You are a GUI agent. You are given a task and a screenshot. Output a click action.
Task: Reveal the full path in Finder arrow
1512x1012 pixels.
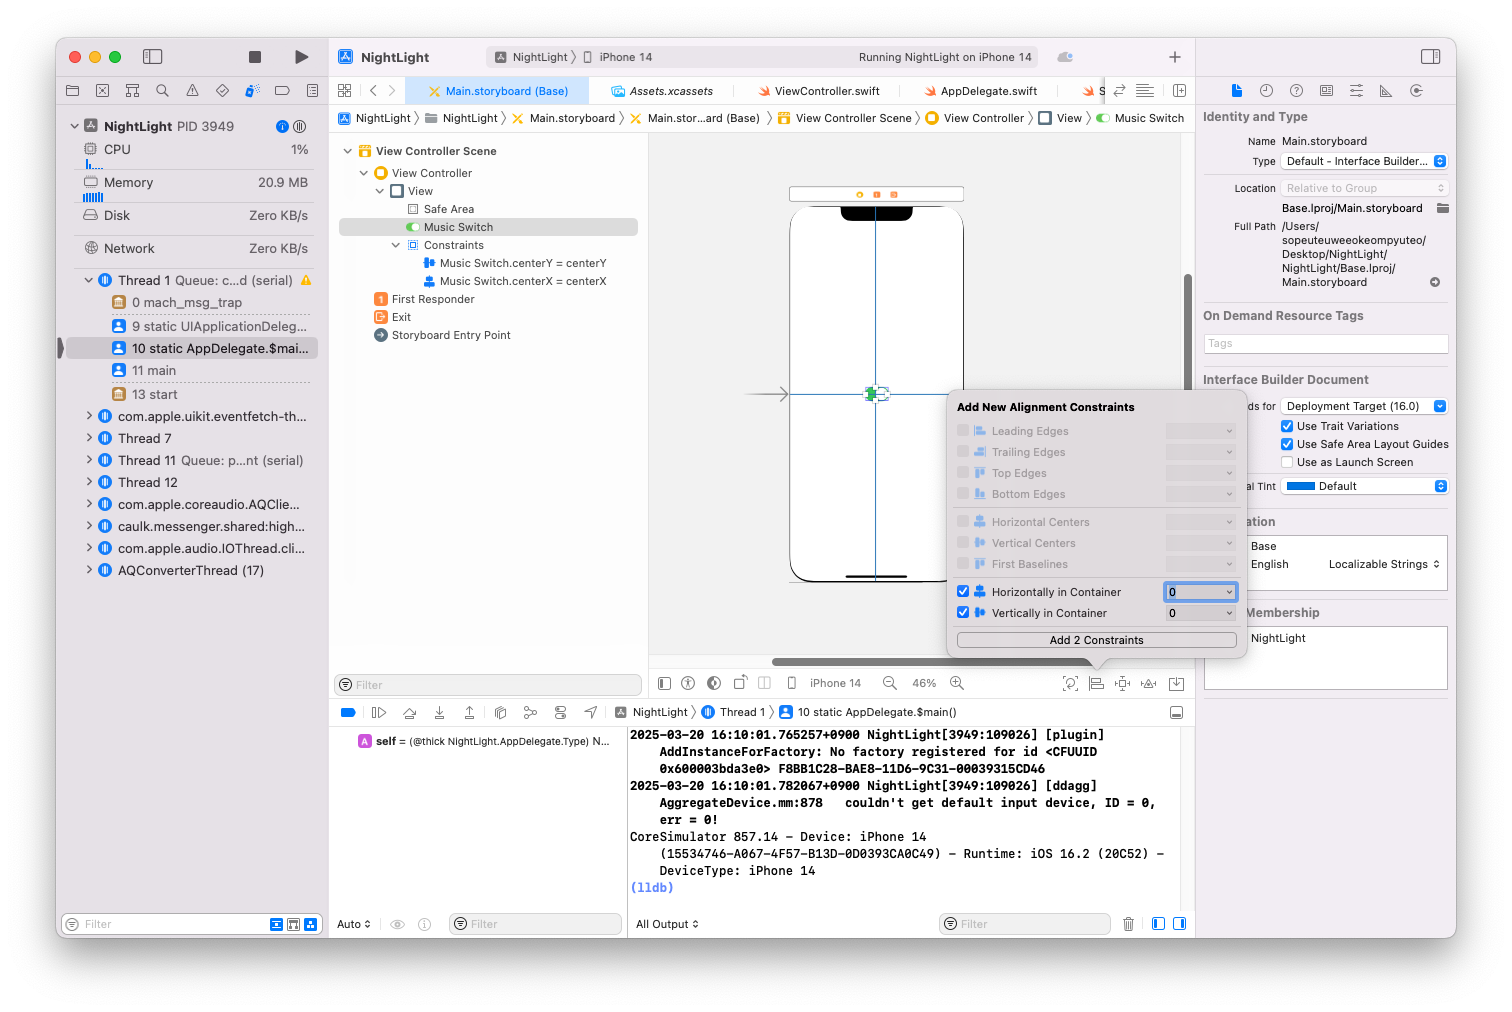tap(1435, 282)
